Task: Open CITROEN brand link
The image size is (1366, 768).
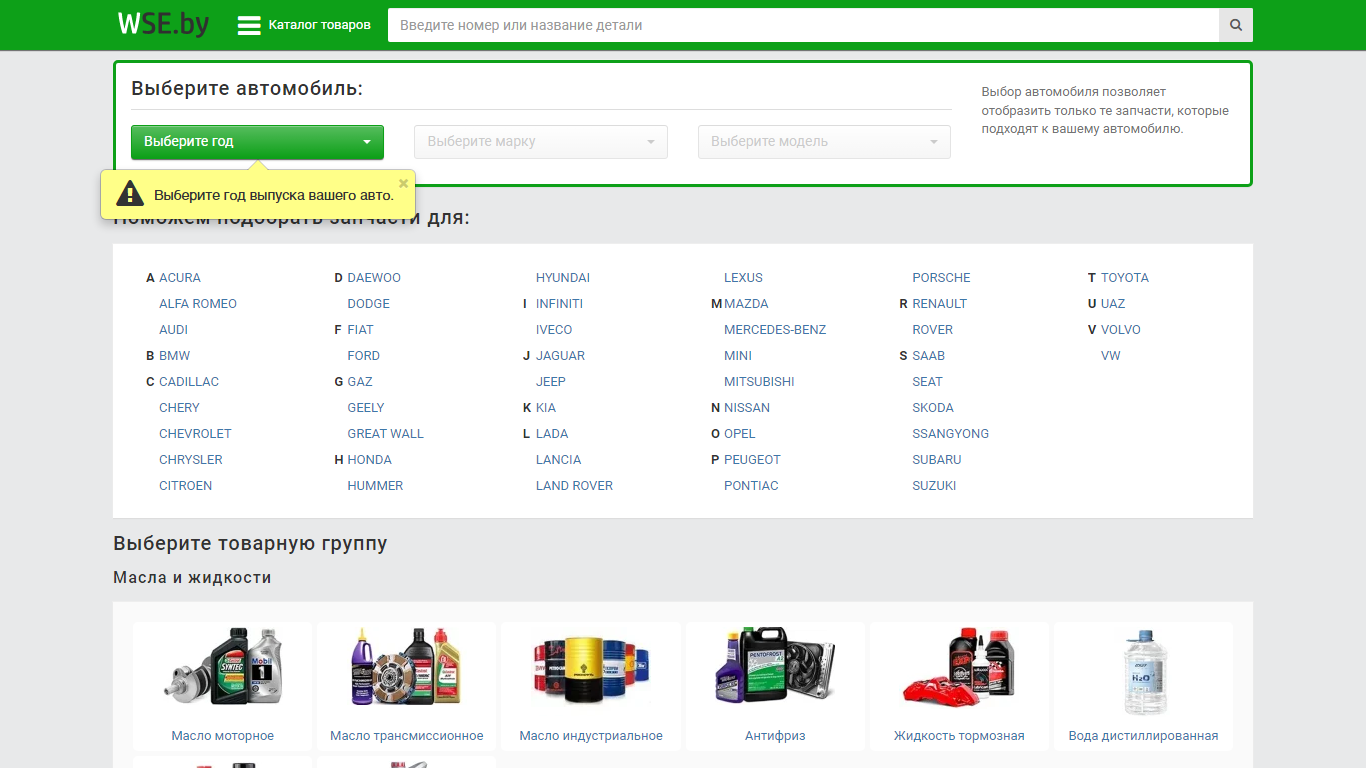Action: pos(185,486)
